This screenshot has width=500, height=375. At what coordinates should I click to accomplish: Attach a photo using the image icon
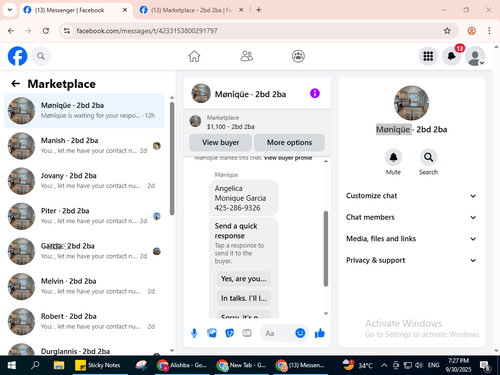(x=212, y=333)
